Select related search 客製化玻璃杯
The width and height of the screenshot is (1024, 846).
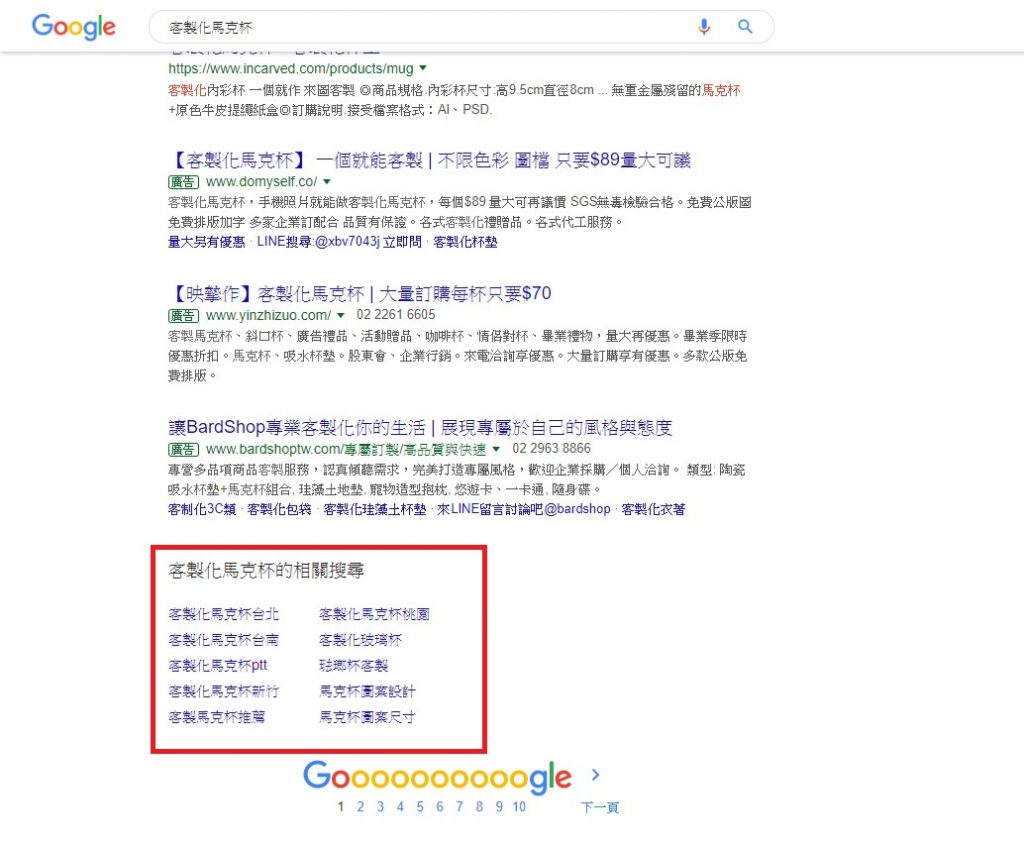tap(360, 640)
